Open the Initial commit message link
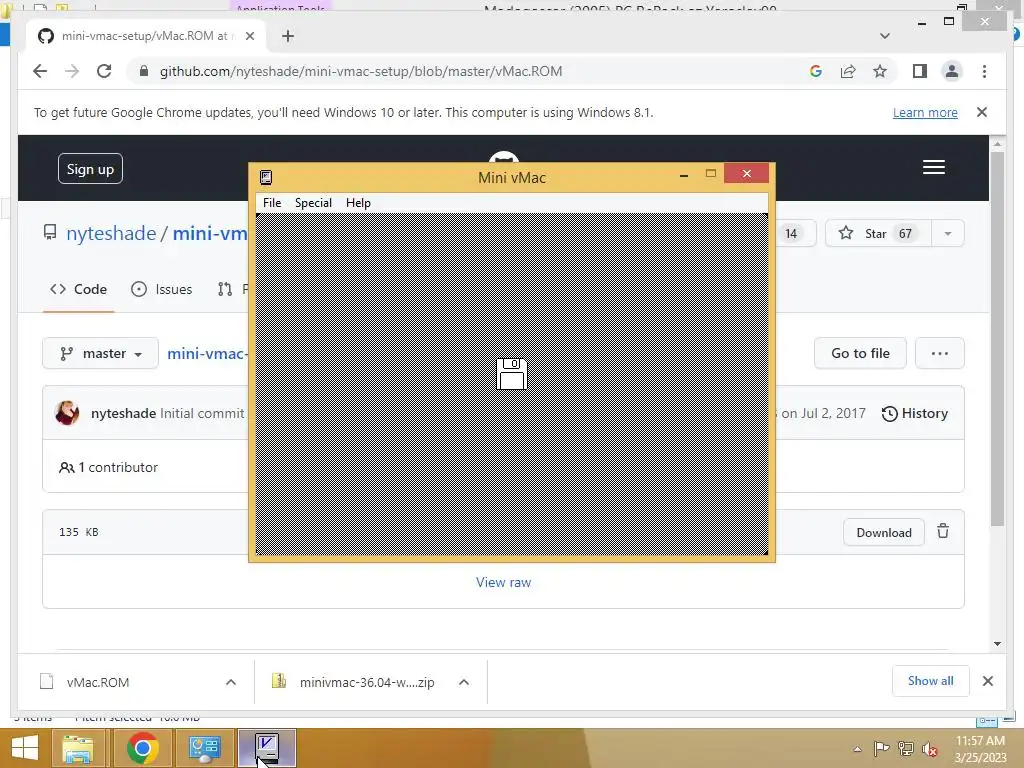The height and width of the screenshot is (768, 1024). pyautogui.click(x=202, y=413)
